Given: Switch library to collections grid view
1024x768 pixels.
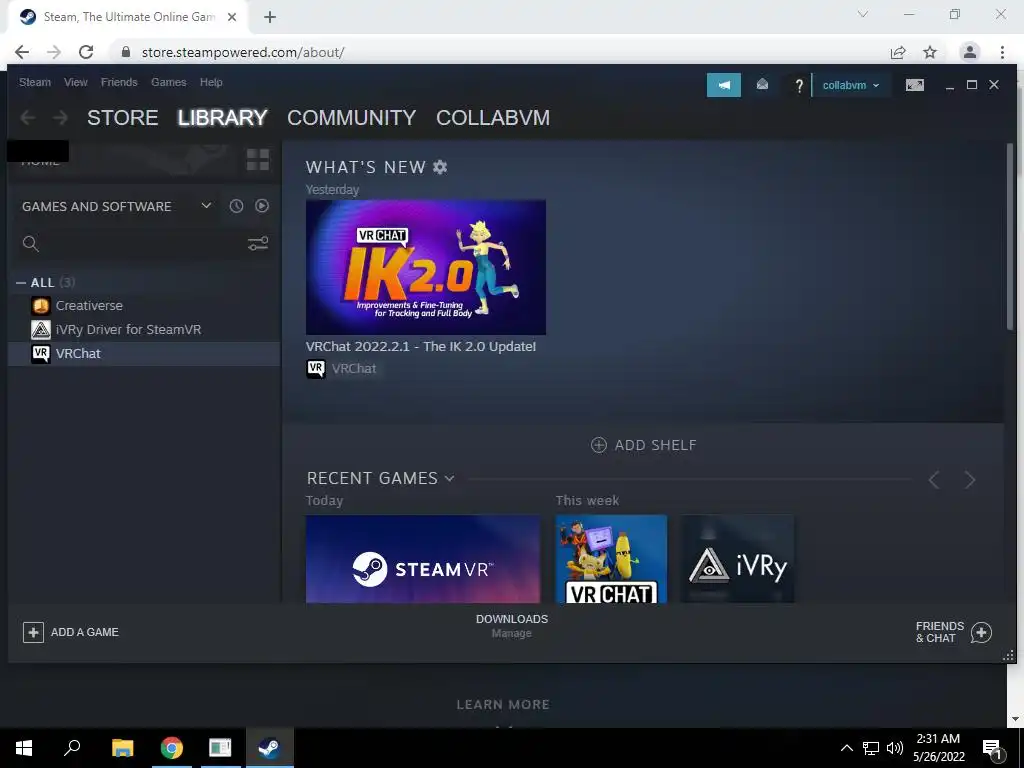Looking at the screenshot, I should pos(258,159).
